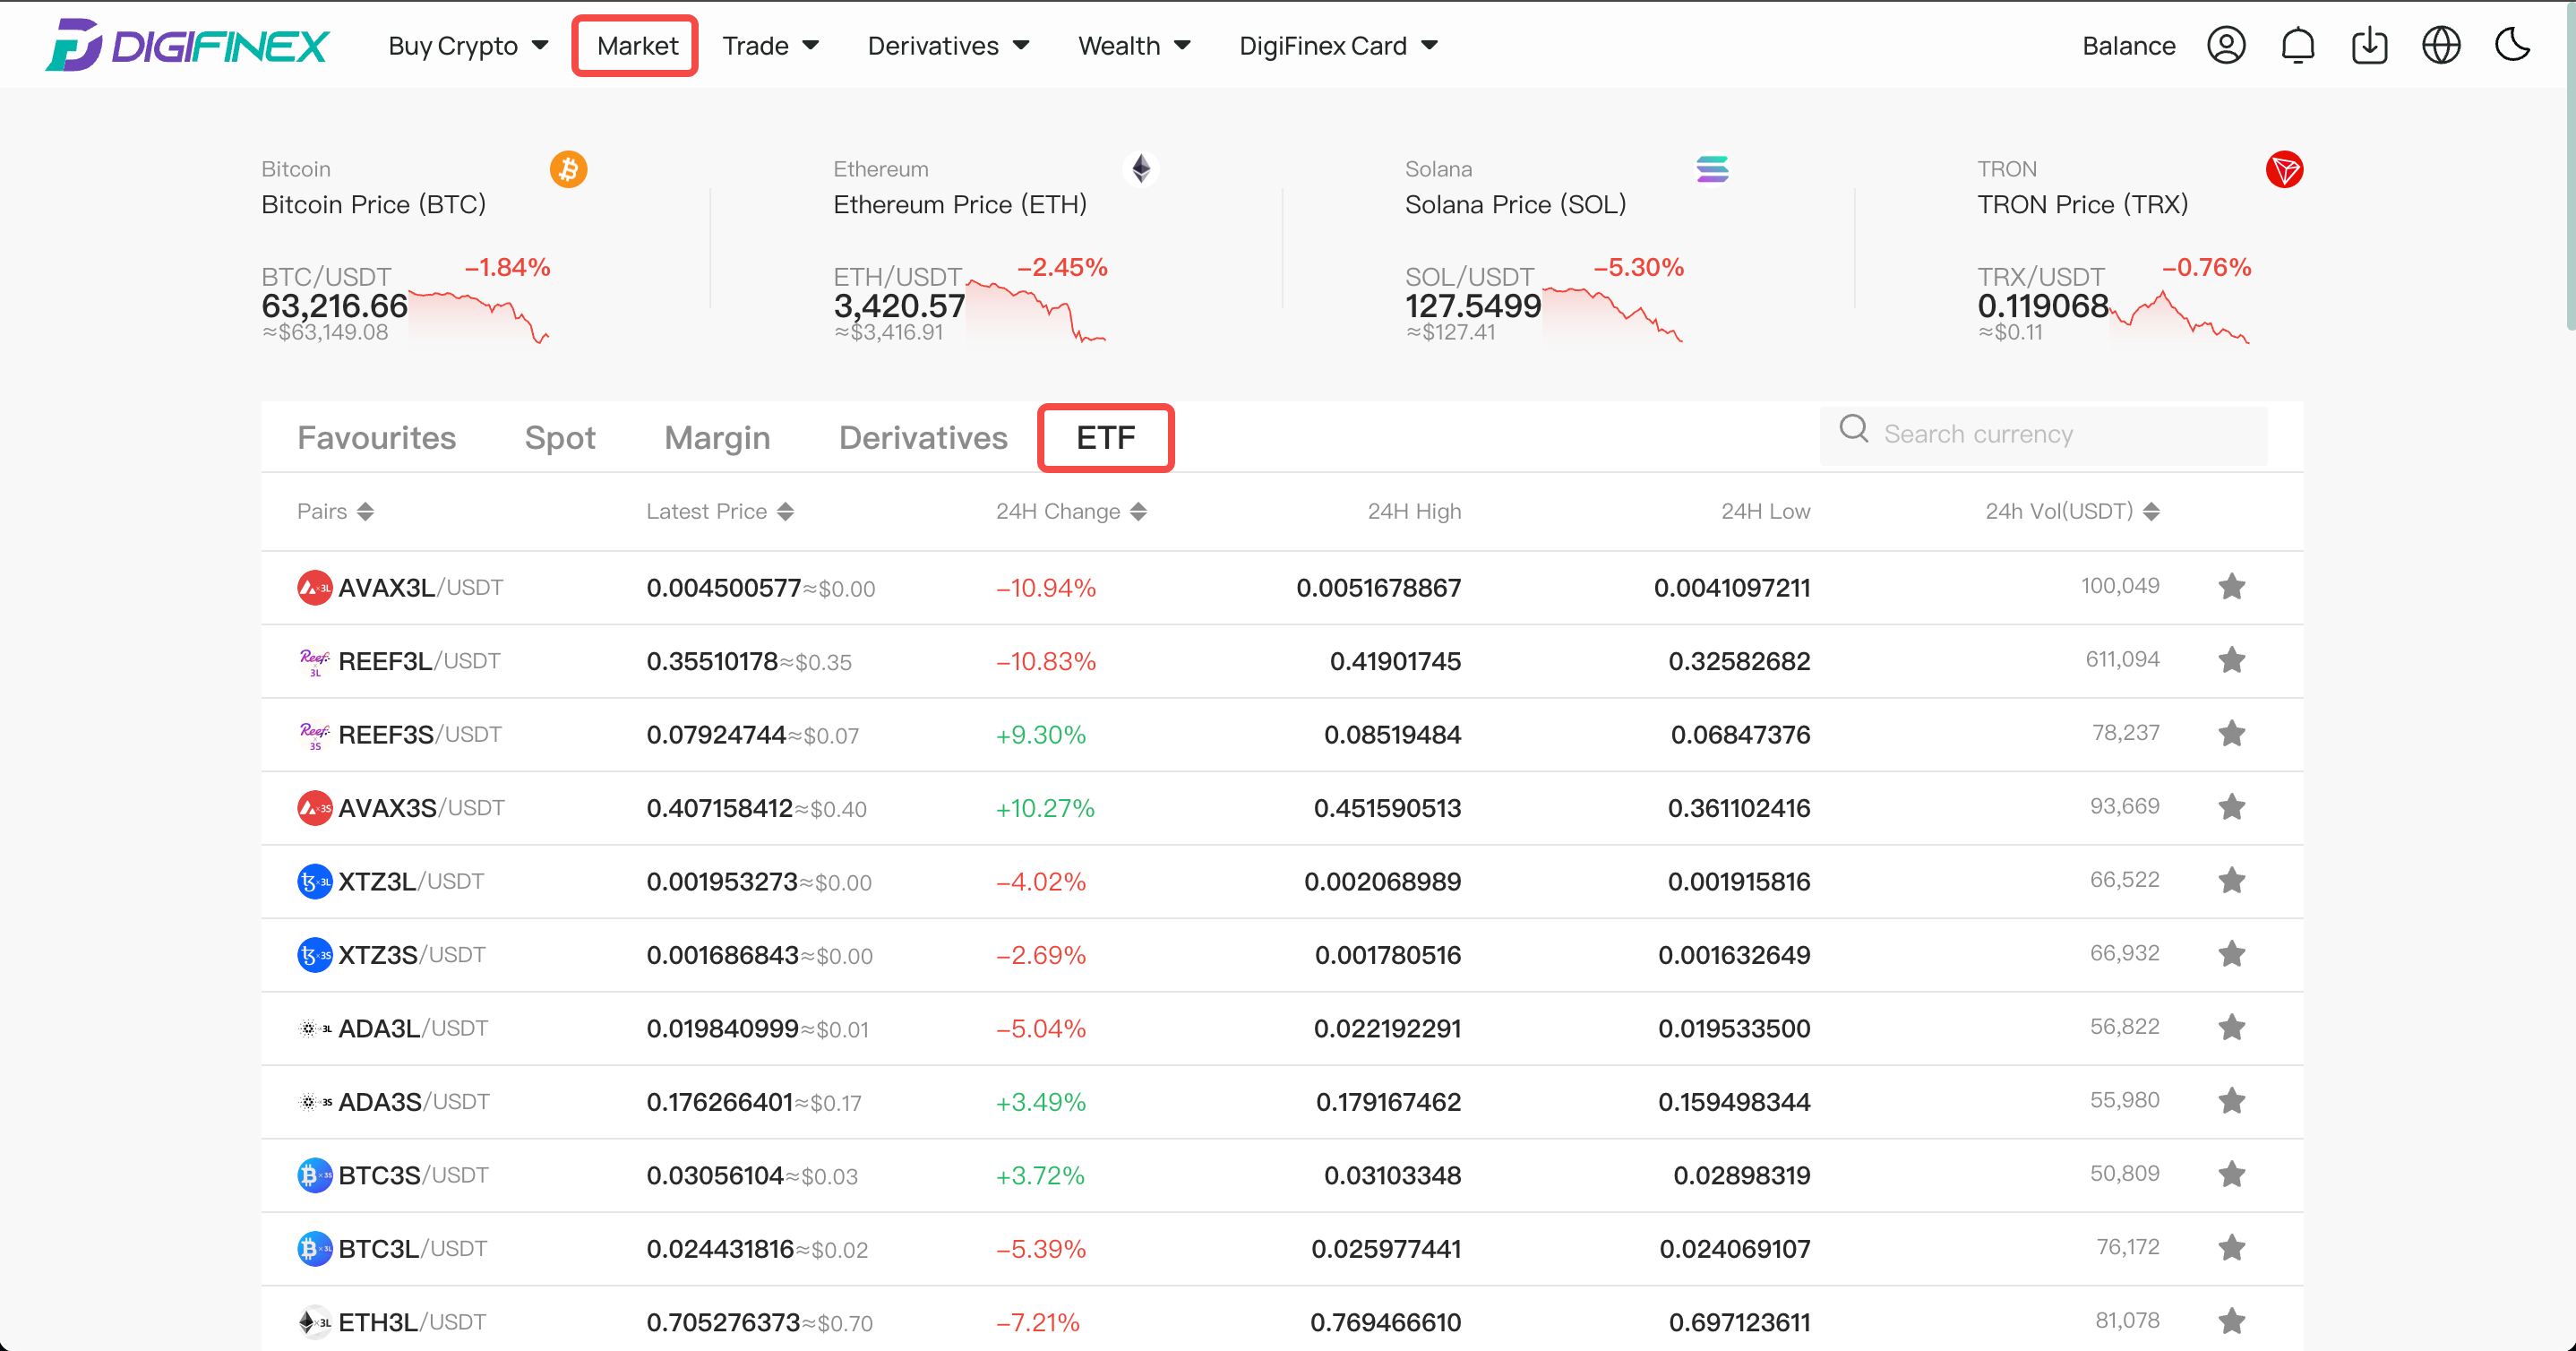Click the XTZ3S/USDT pair name

[x=412, y=955]
